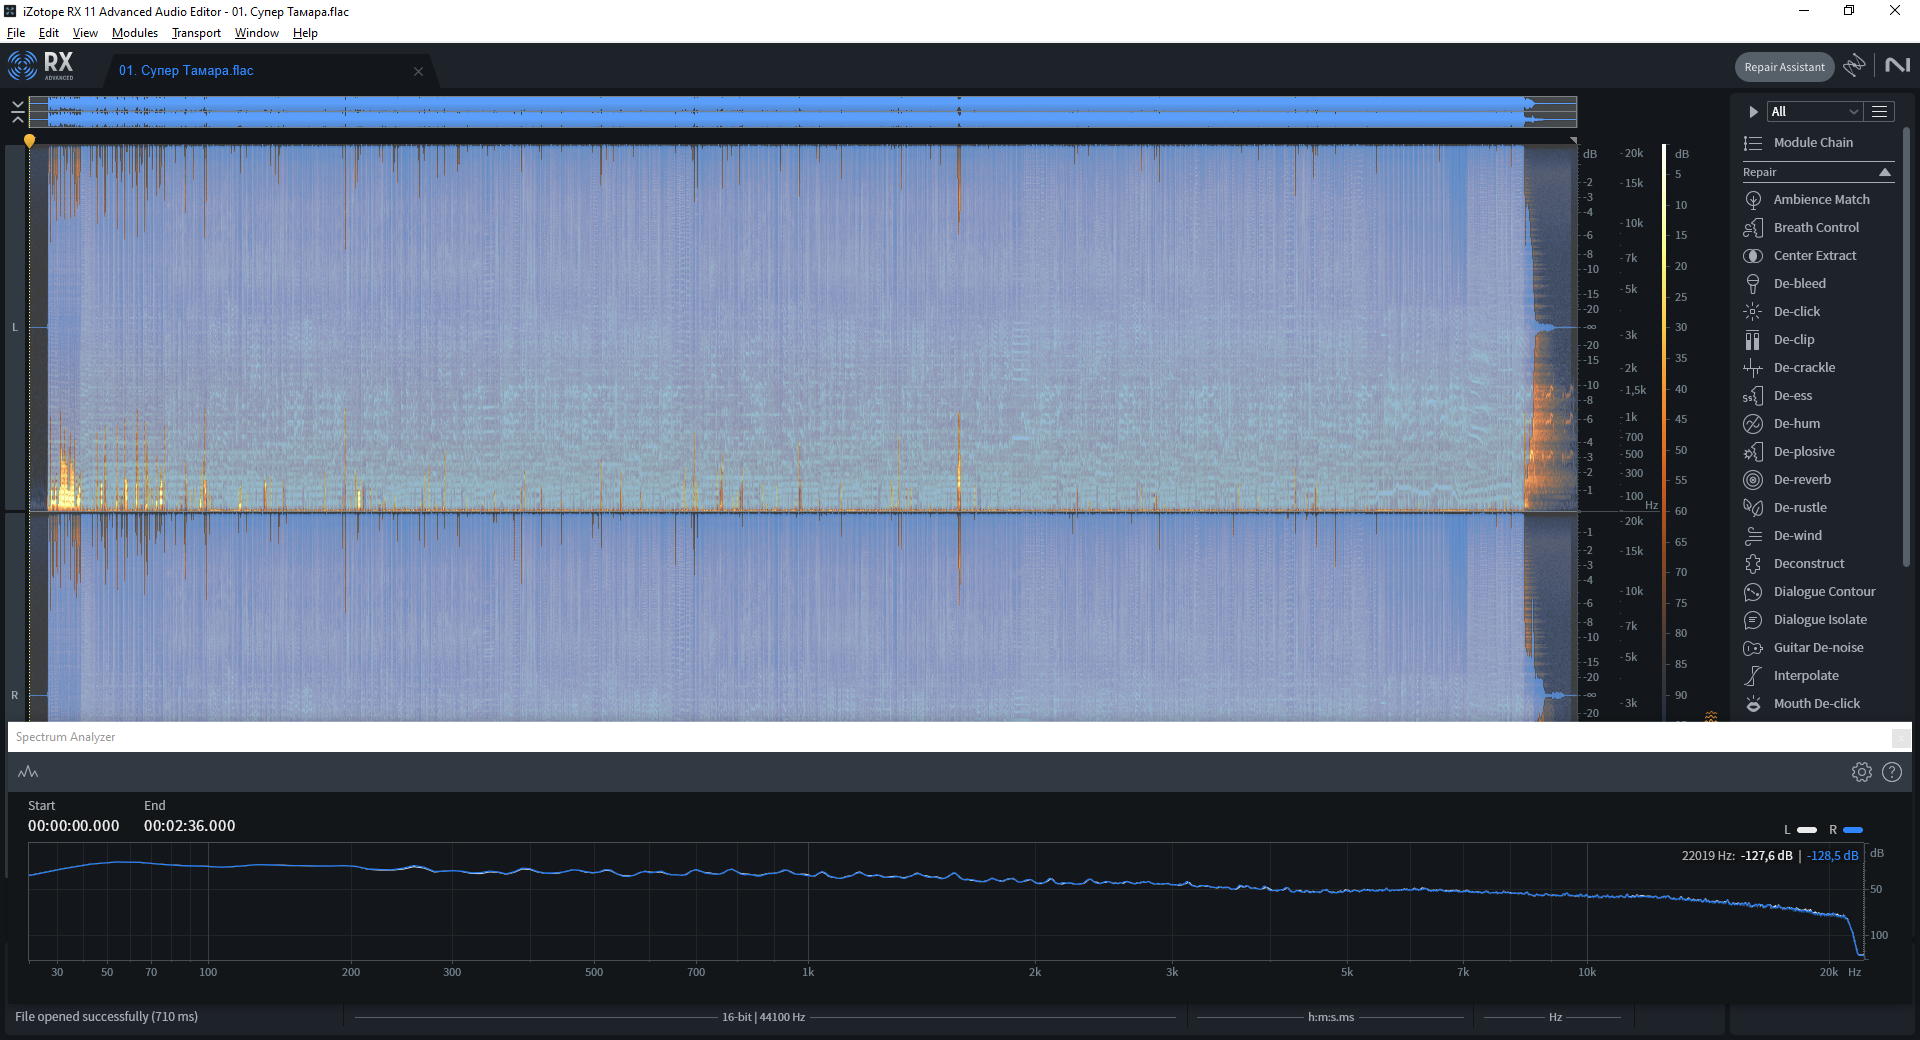Open the Modules menu
This screenshot has height=1040, width=1920.
(135, 33)
